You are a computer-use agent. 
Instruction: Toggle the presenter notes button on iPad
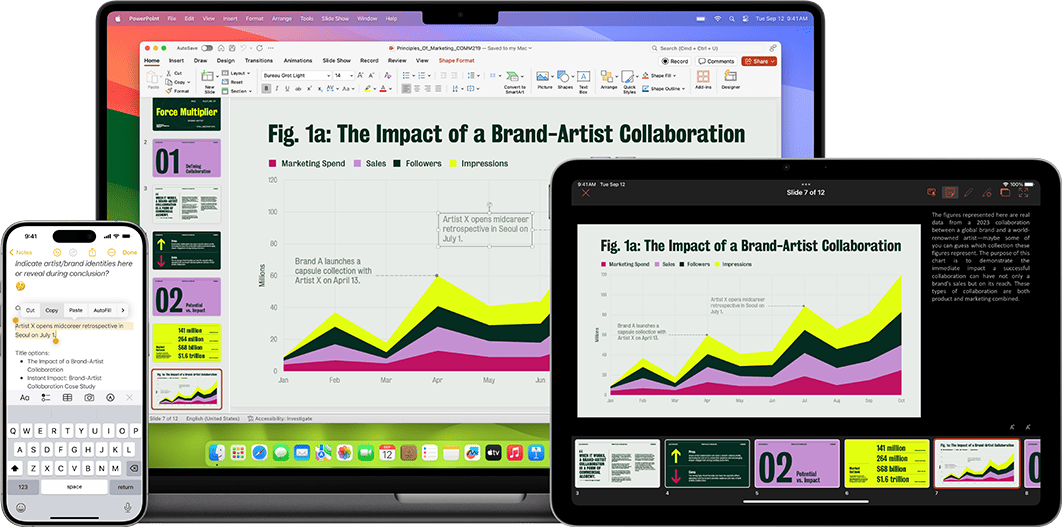click(x=949, y=191)
